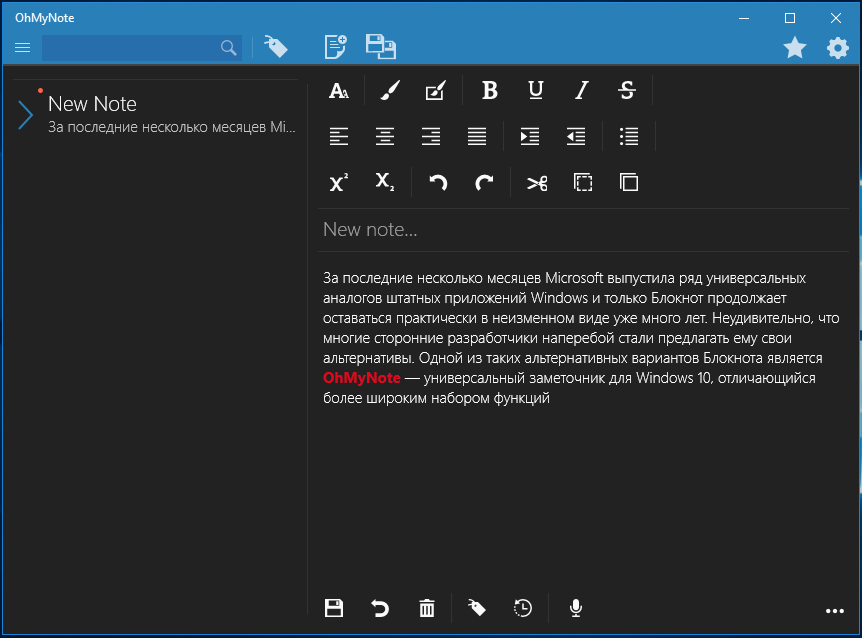
Task: Open font size options
Action: click(339, 90)
